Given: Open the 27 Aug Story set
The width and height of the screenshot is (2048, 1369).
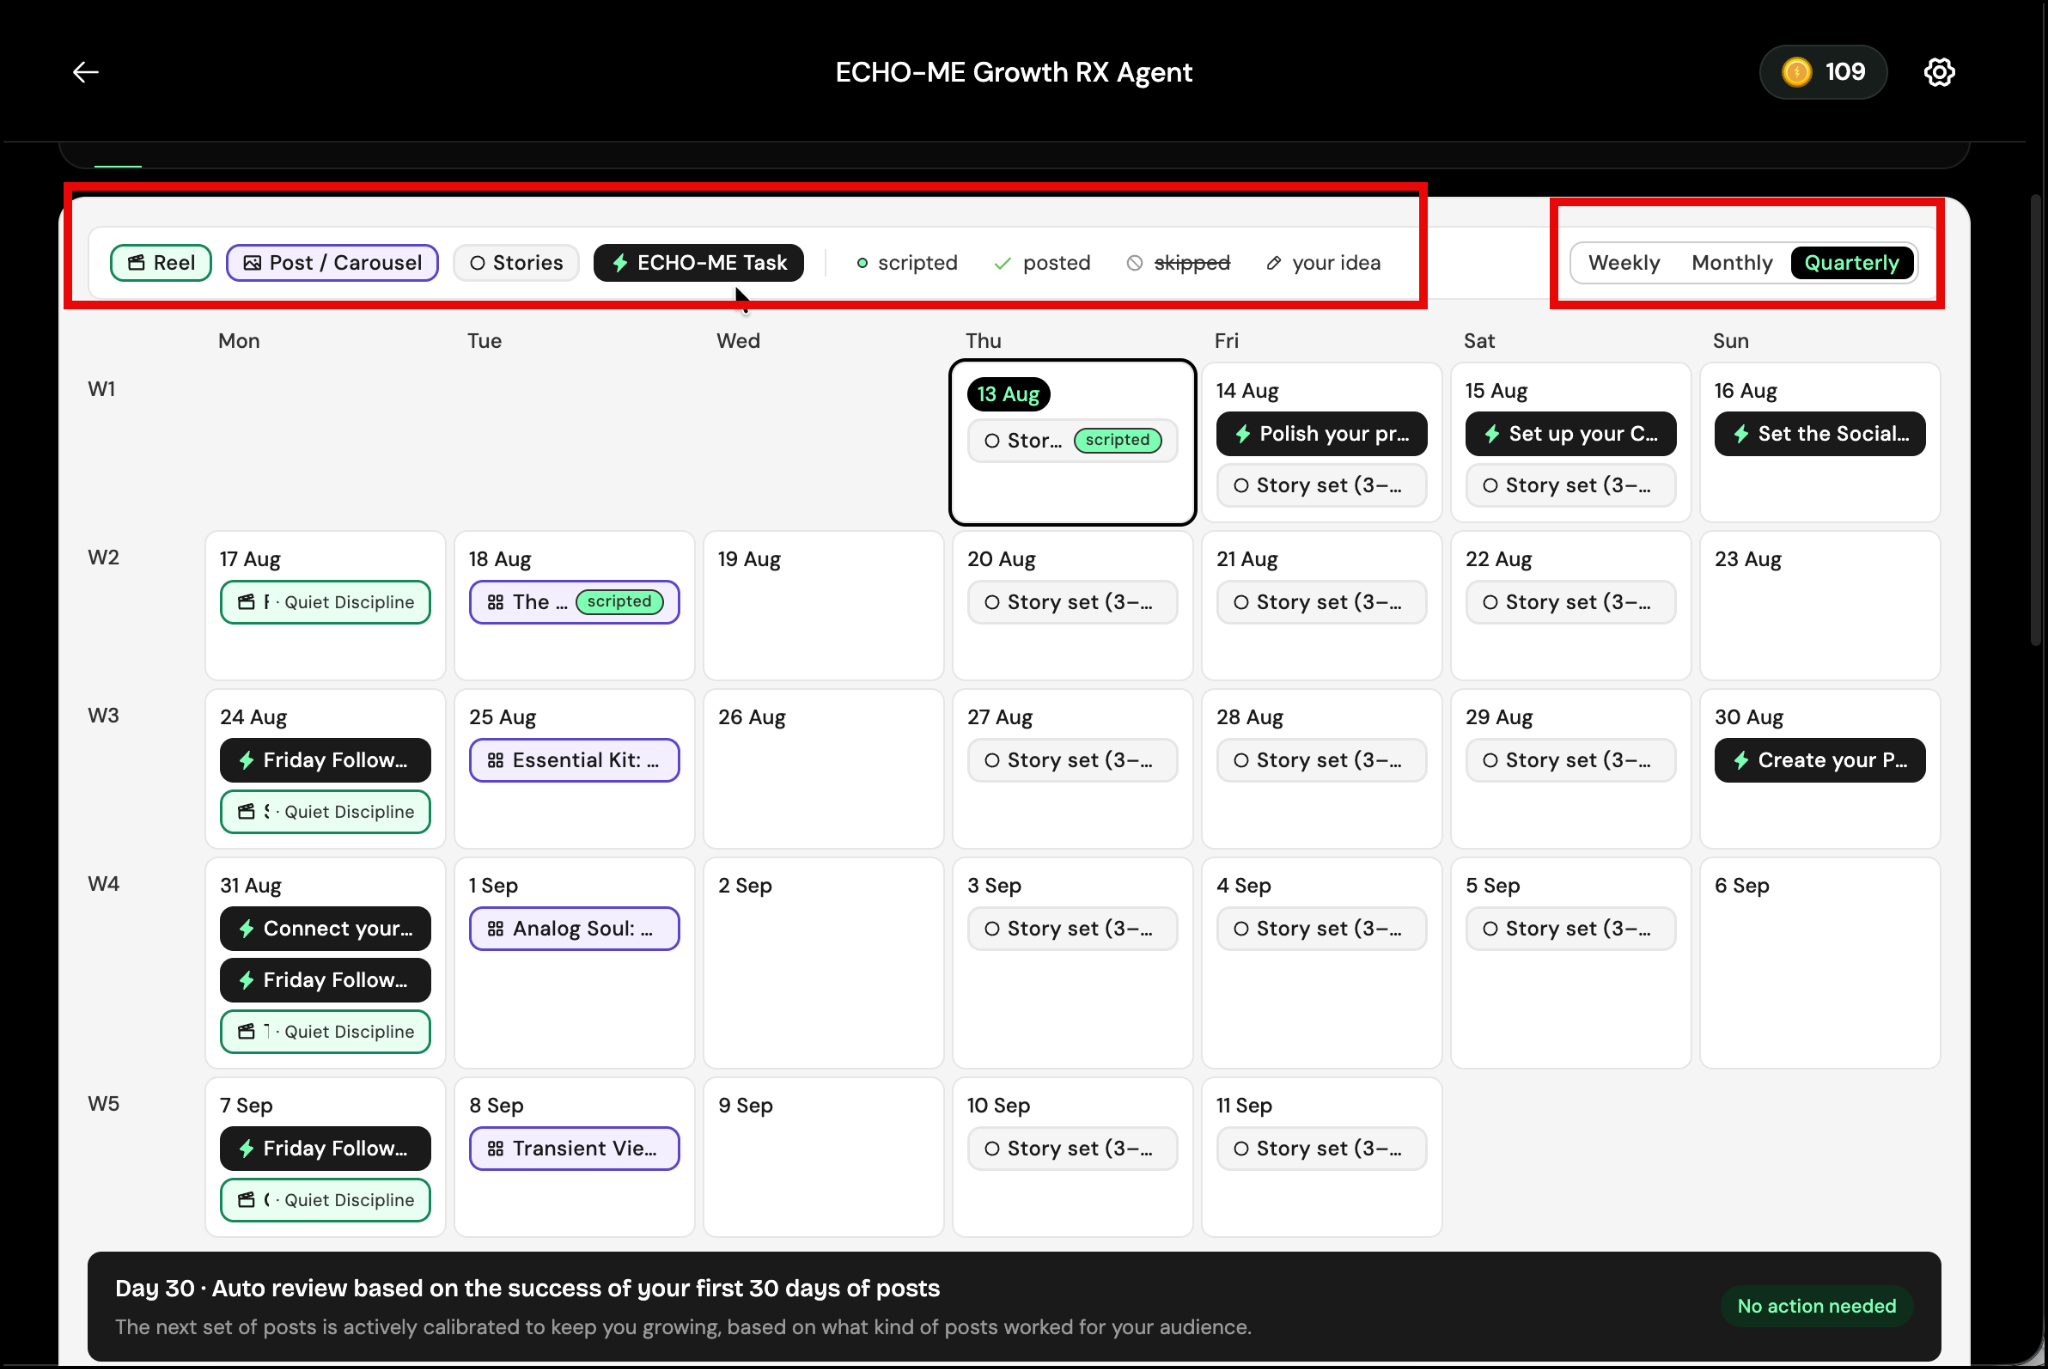Looking at the screenshot, I should 1073,760.
